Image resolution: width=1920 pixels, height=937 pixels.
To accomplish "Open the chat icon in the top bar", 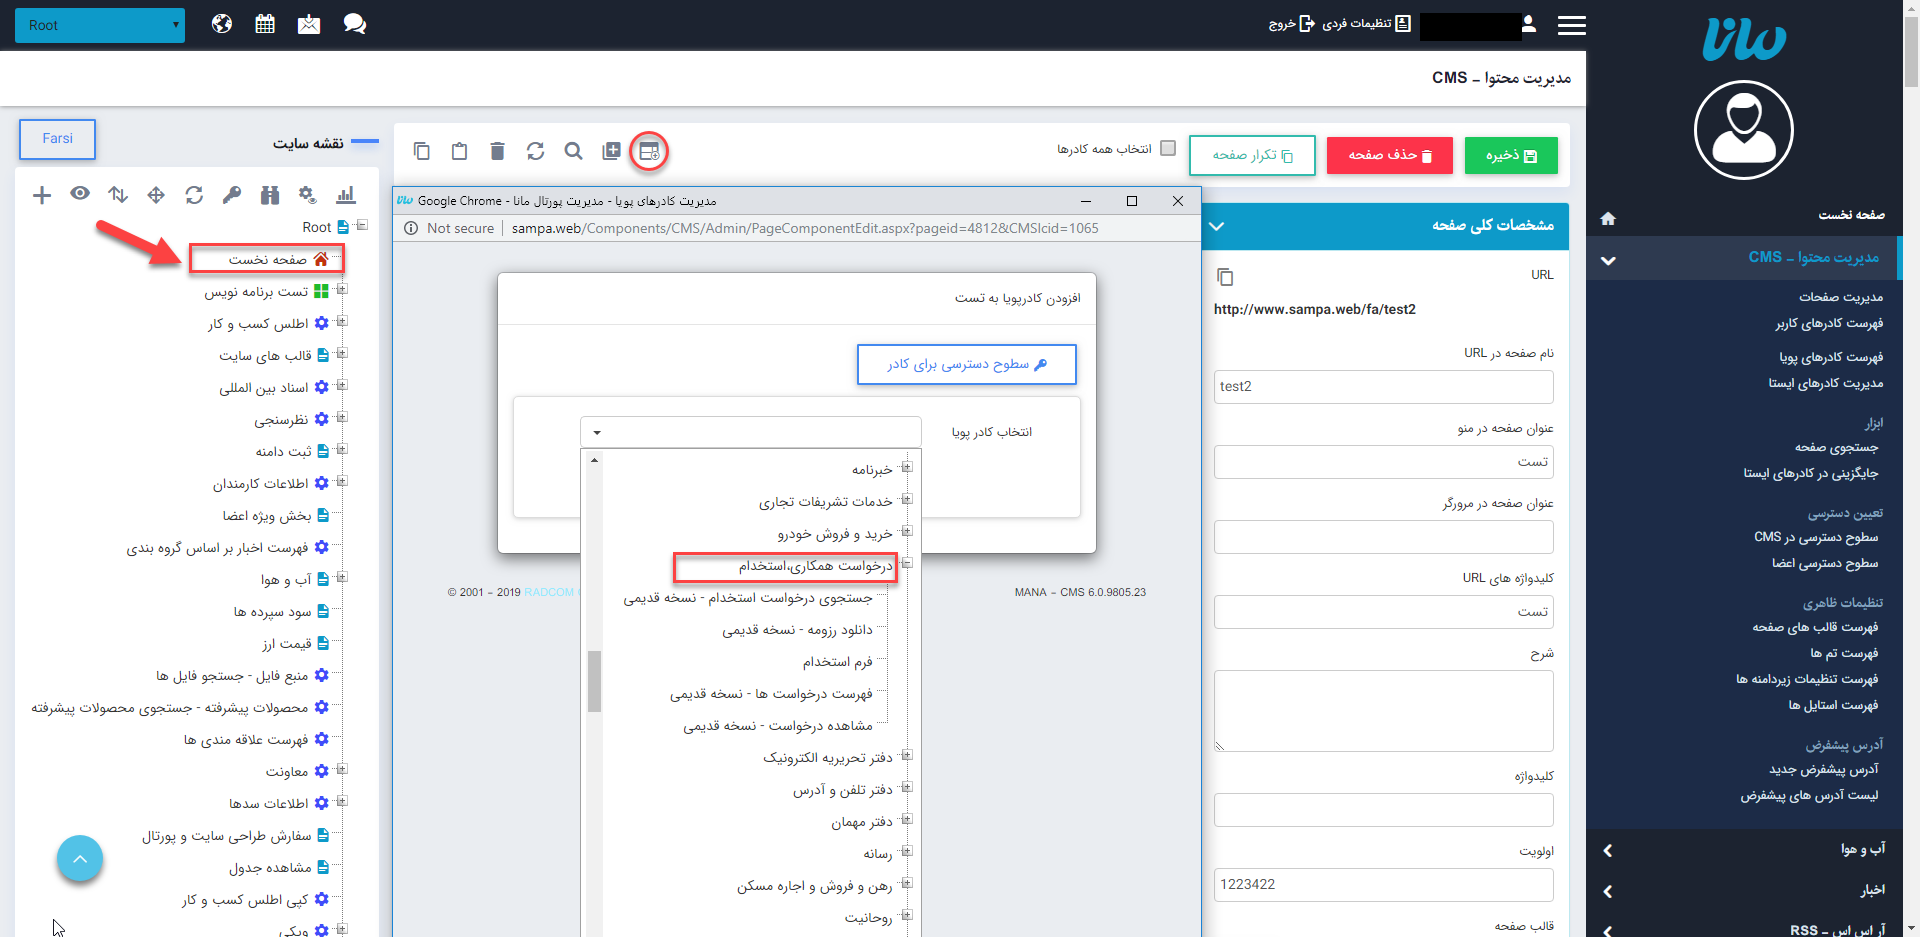I will coord(355,24).
